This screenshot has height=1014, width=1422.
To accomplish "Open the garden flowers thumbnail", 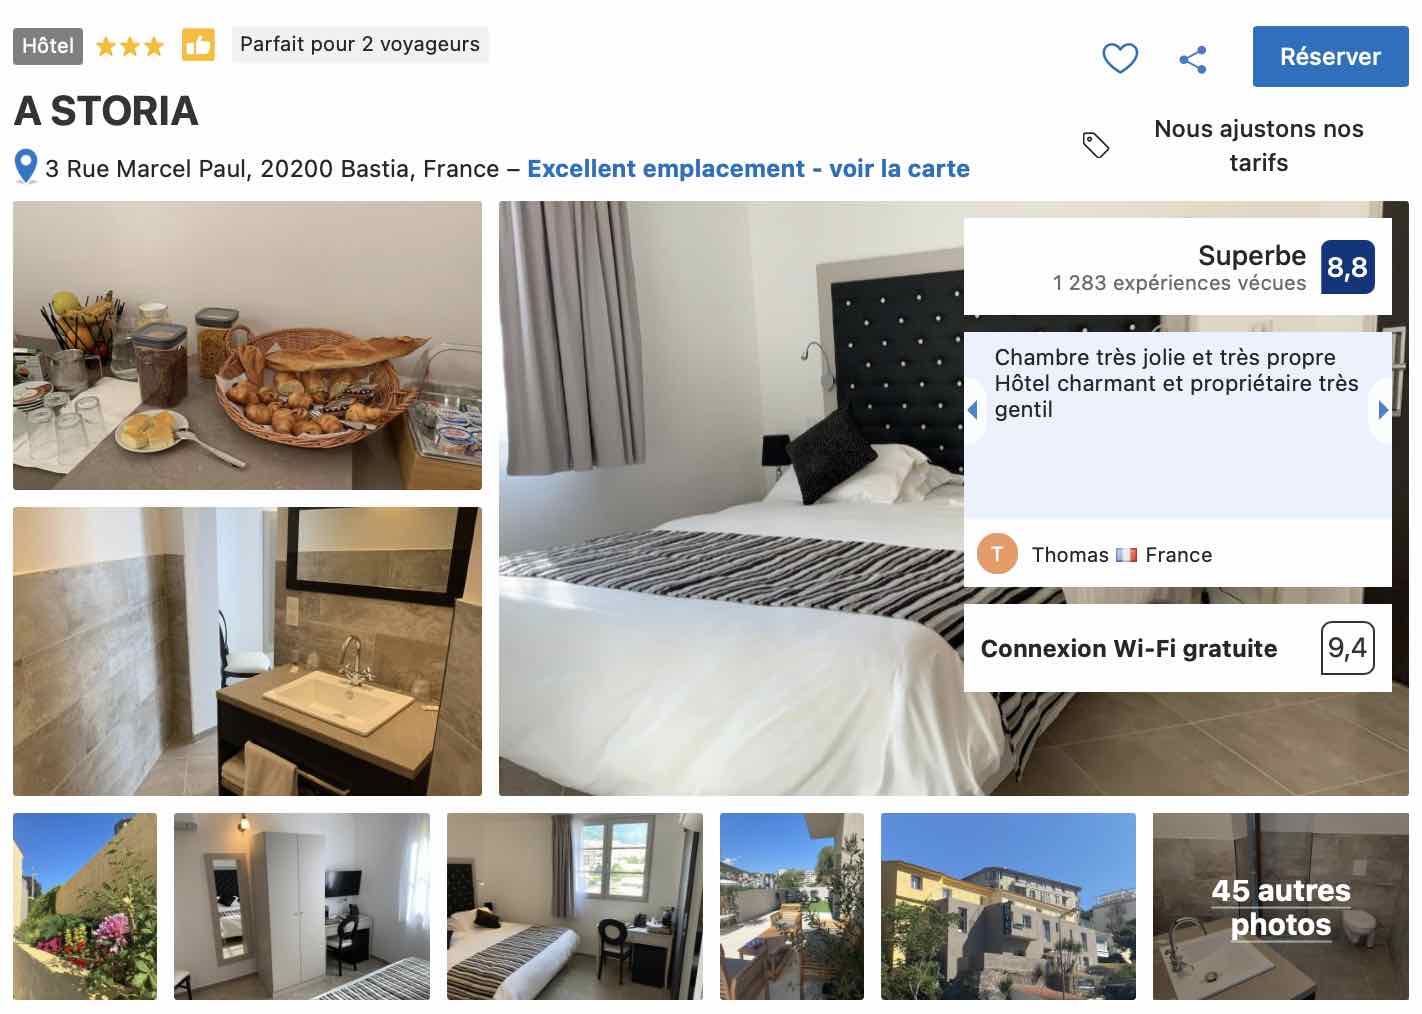I will click(x=85, y=906).
